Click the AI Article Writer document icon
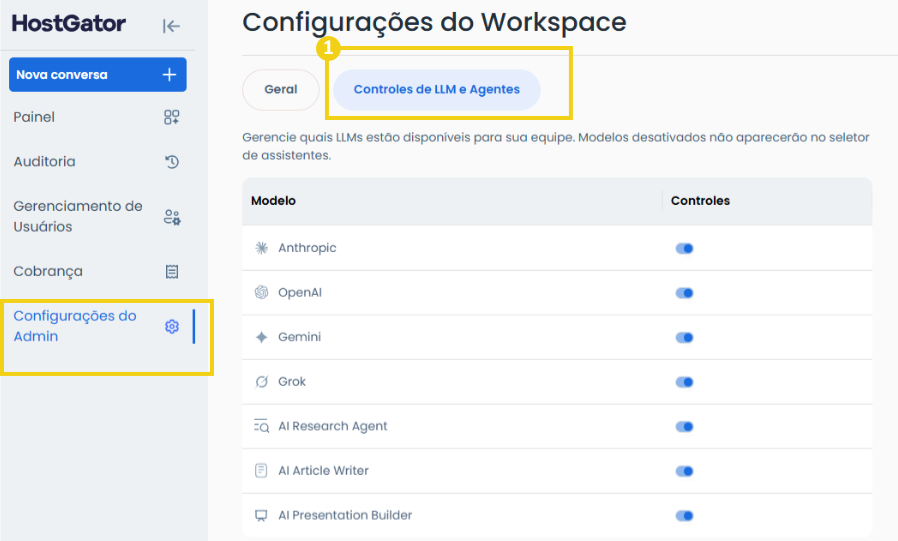 coord(261,471)
